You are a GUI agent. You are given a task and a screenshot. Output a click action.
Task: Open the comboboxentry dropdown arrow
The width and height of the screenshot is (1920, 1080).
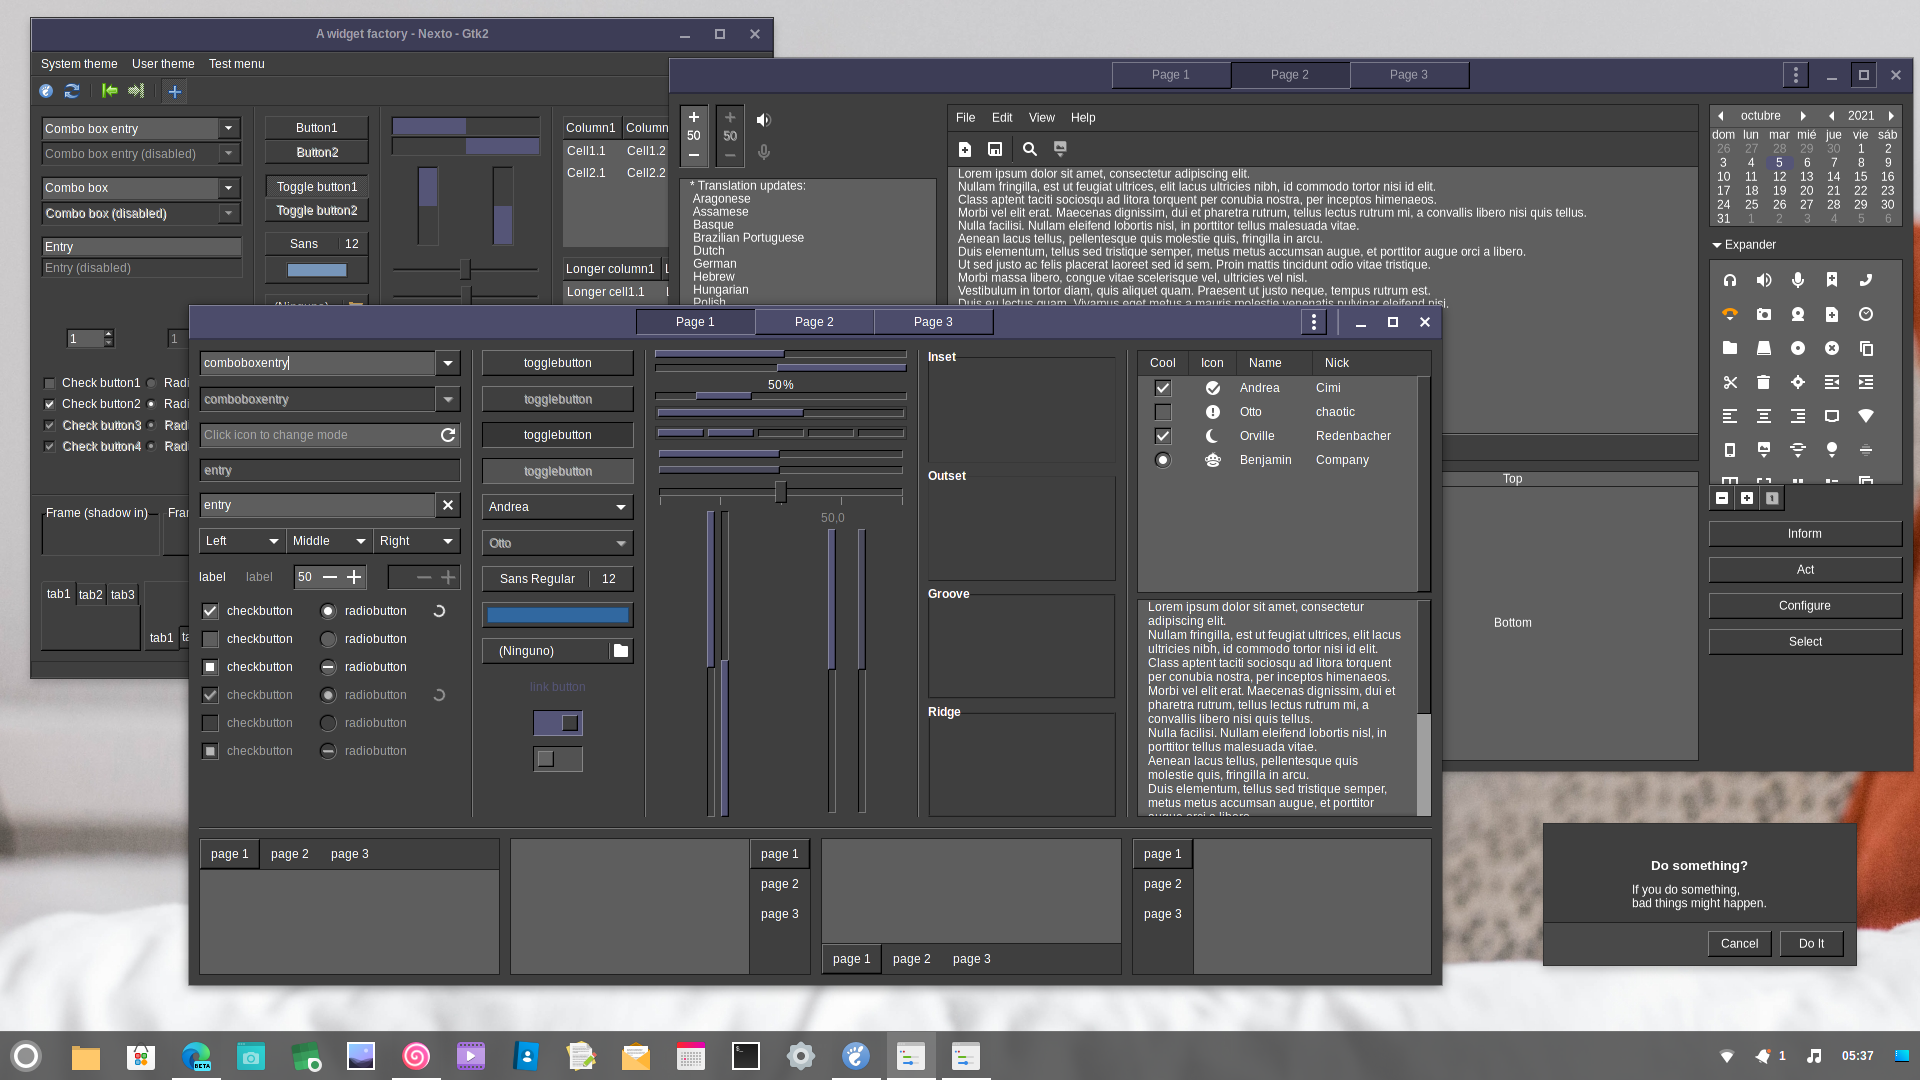448,363
